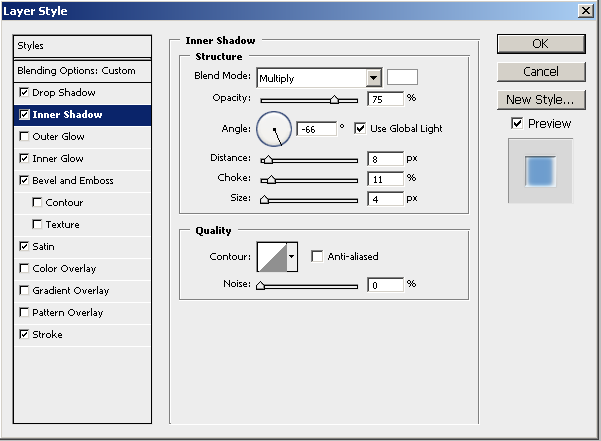Click the Cancel button
The image size is (601, 441).
point(540,72)
